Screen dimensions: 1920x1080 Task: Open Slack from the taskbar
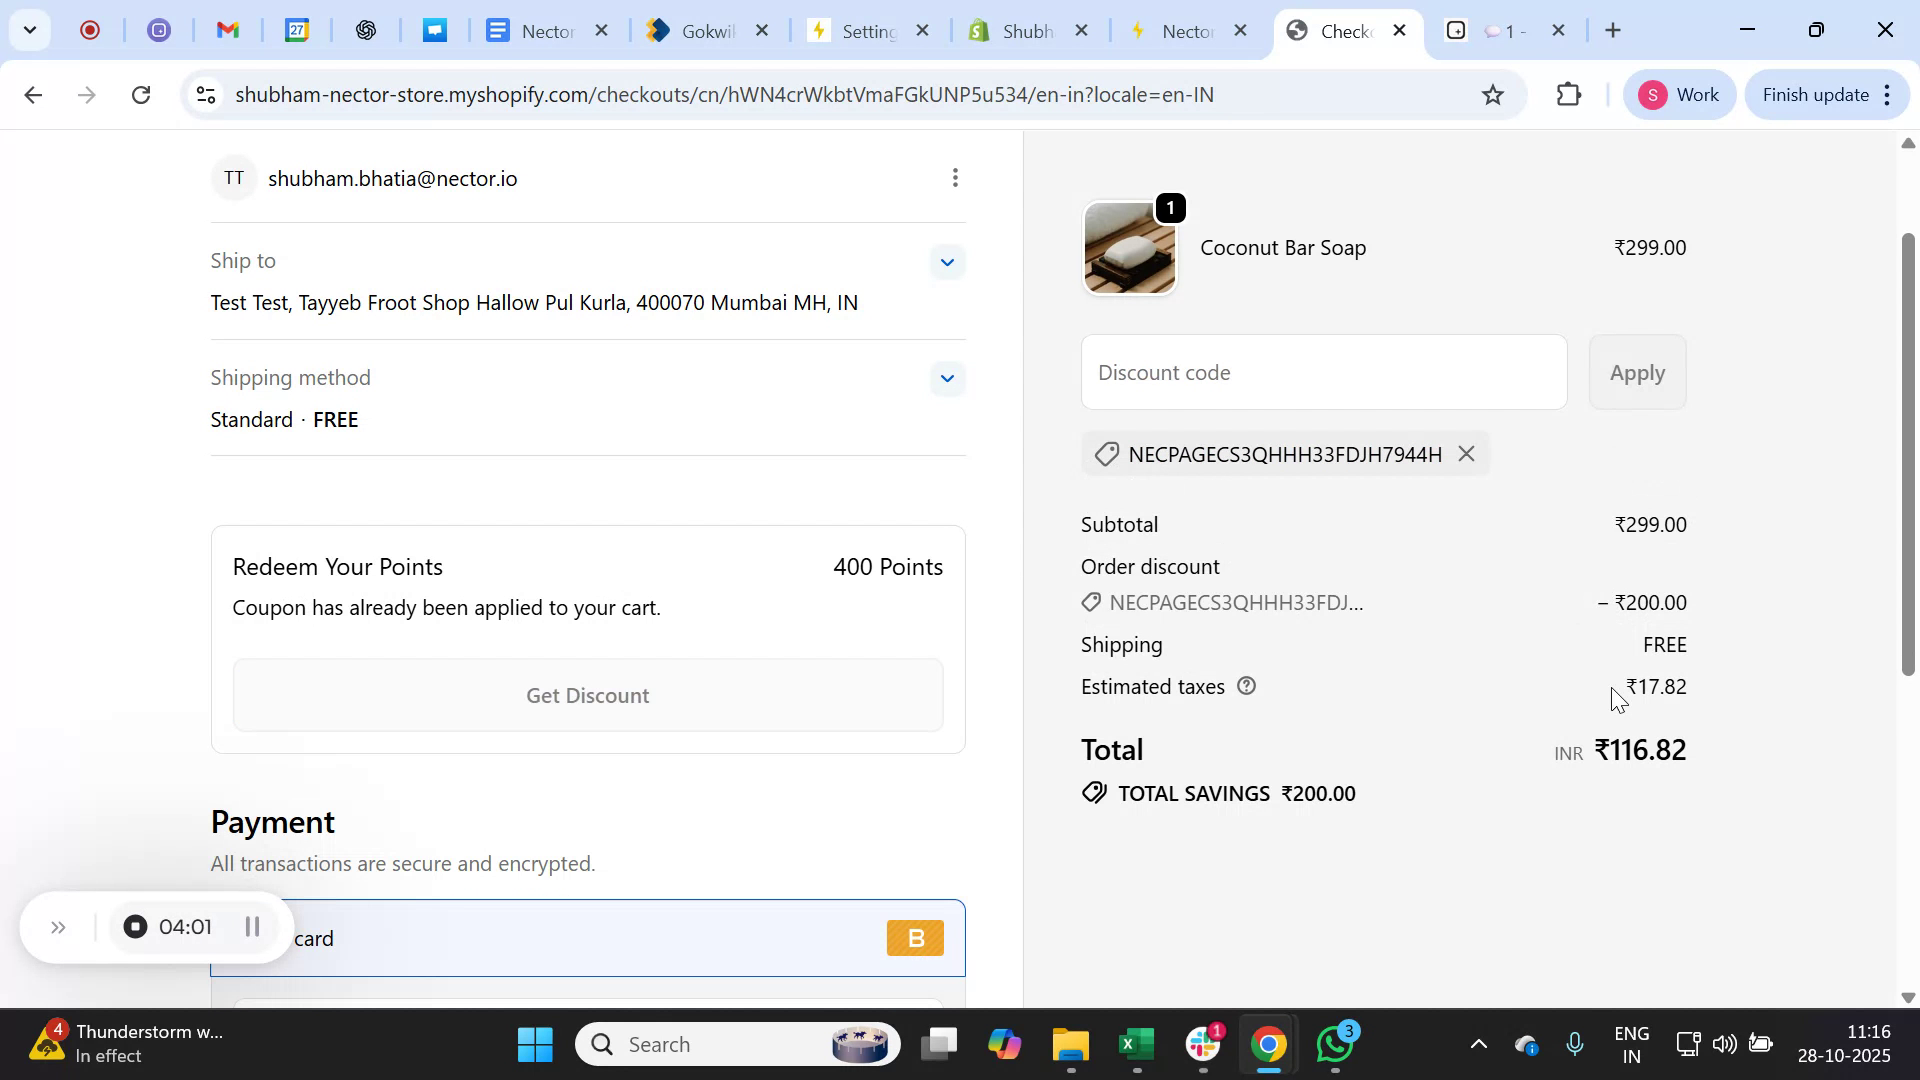pyautogui.click(x=1202, y=1043)
